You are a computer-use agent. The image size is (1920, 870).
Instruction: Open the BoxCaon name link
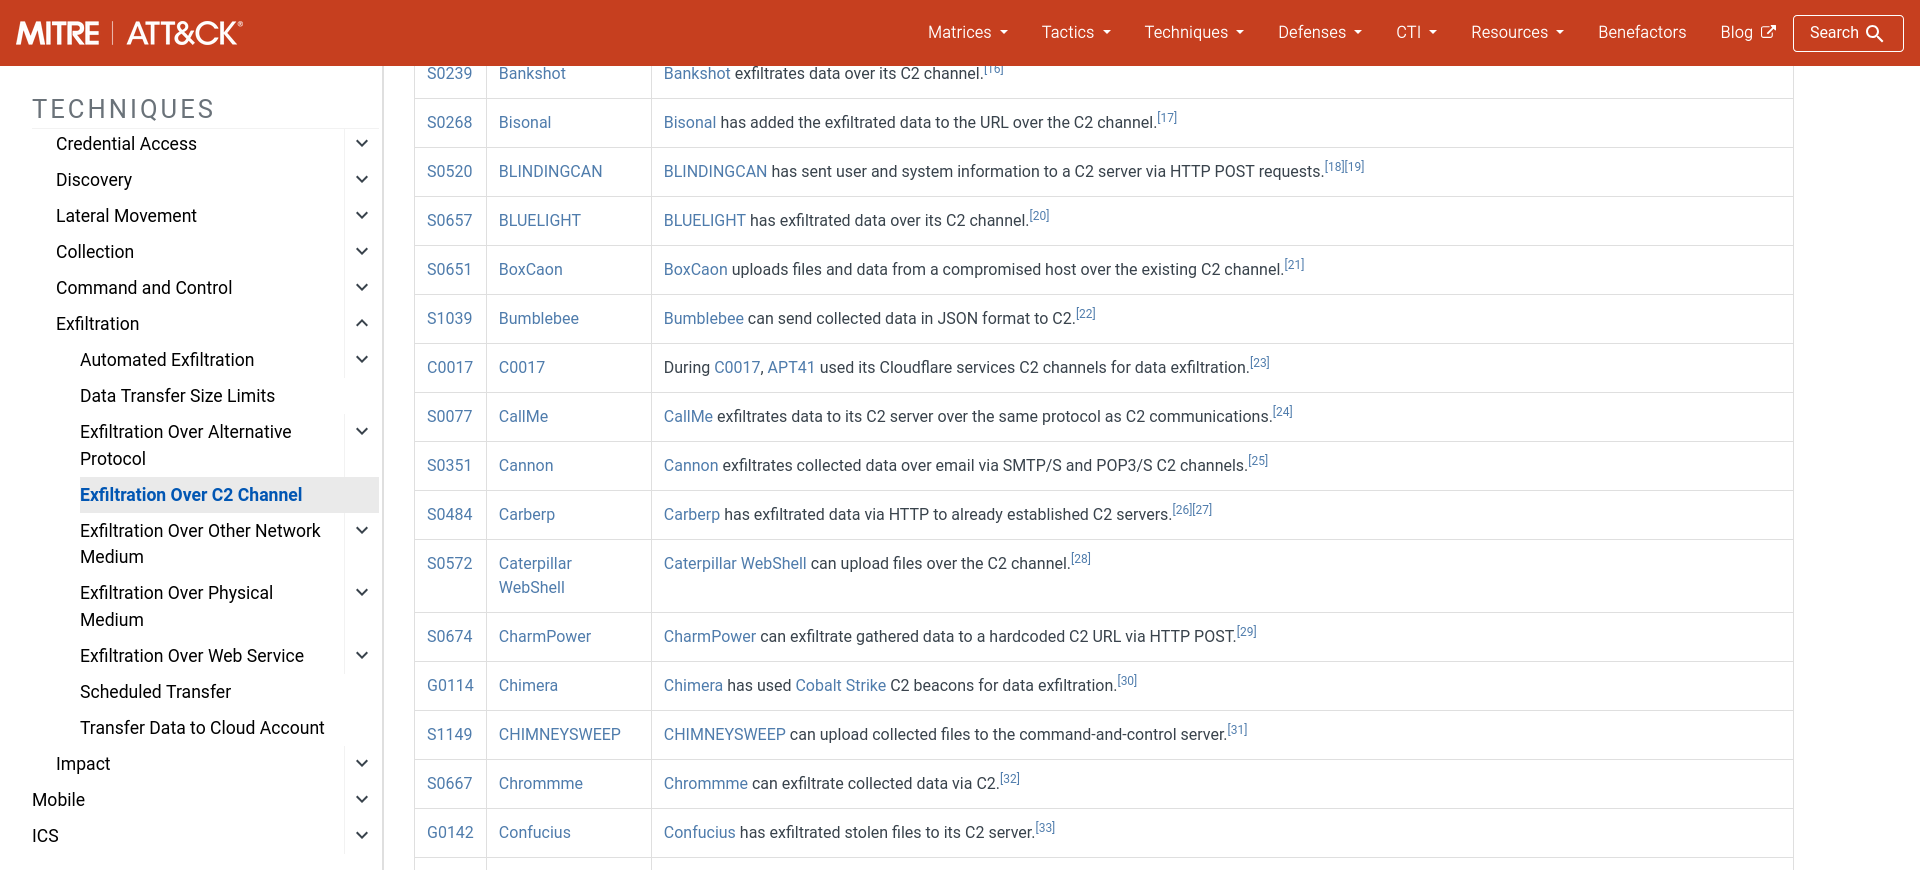[x=530, y=270]
